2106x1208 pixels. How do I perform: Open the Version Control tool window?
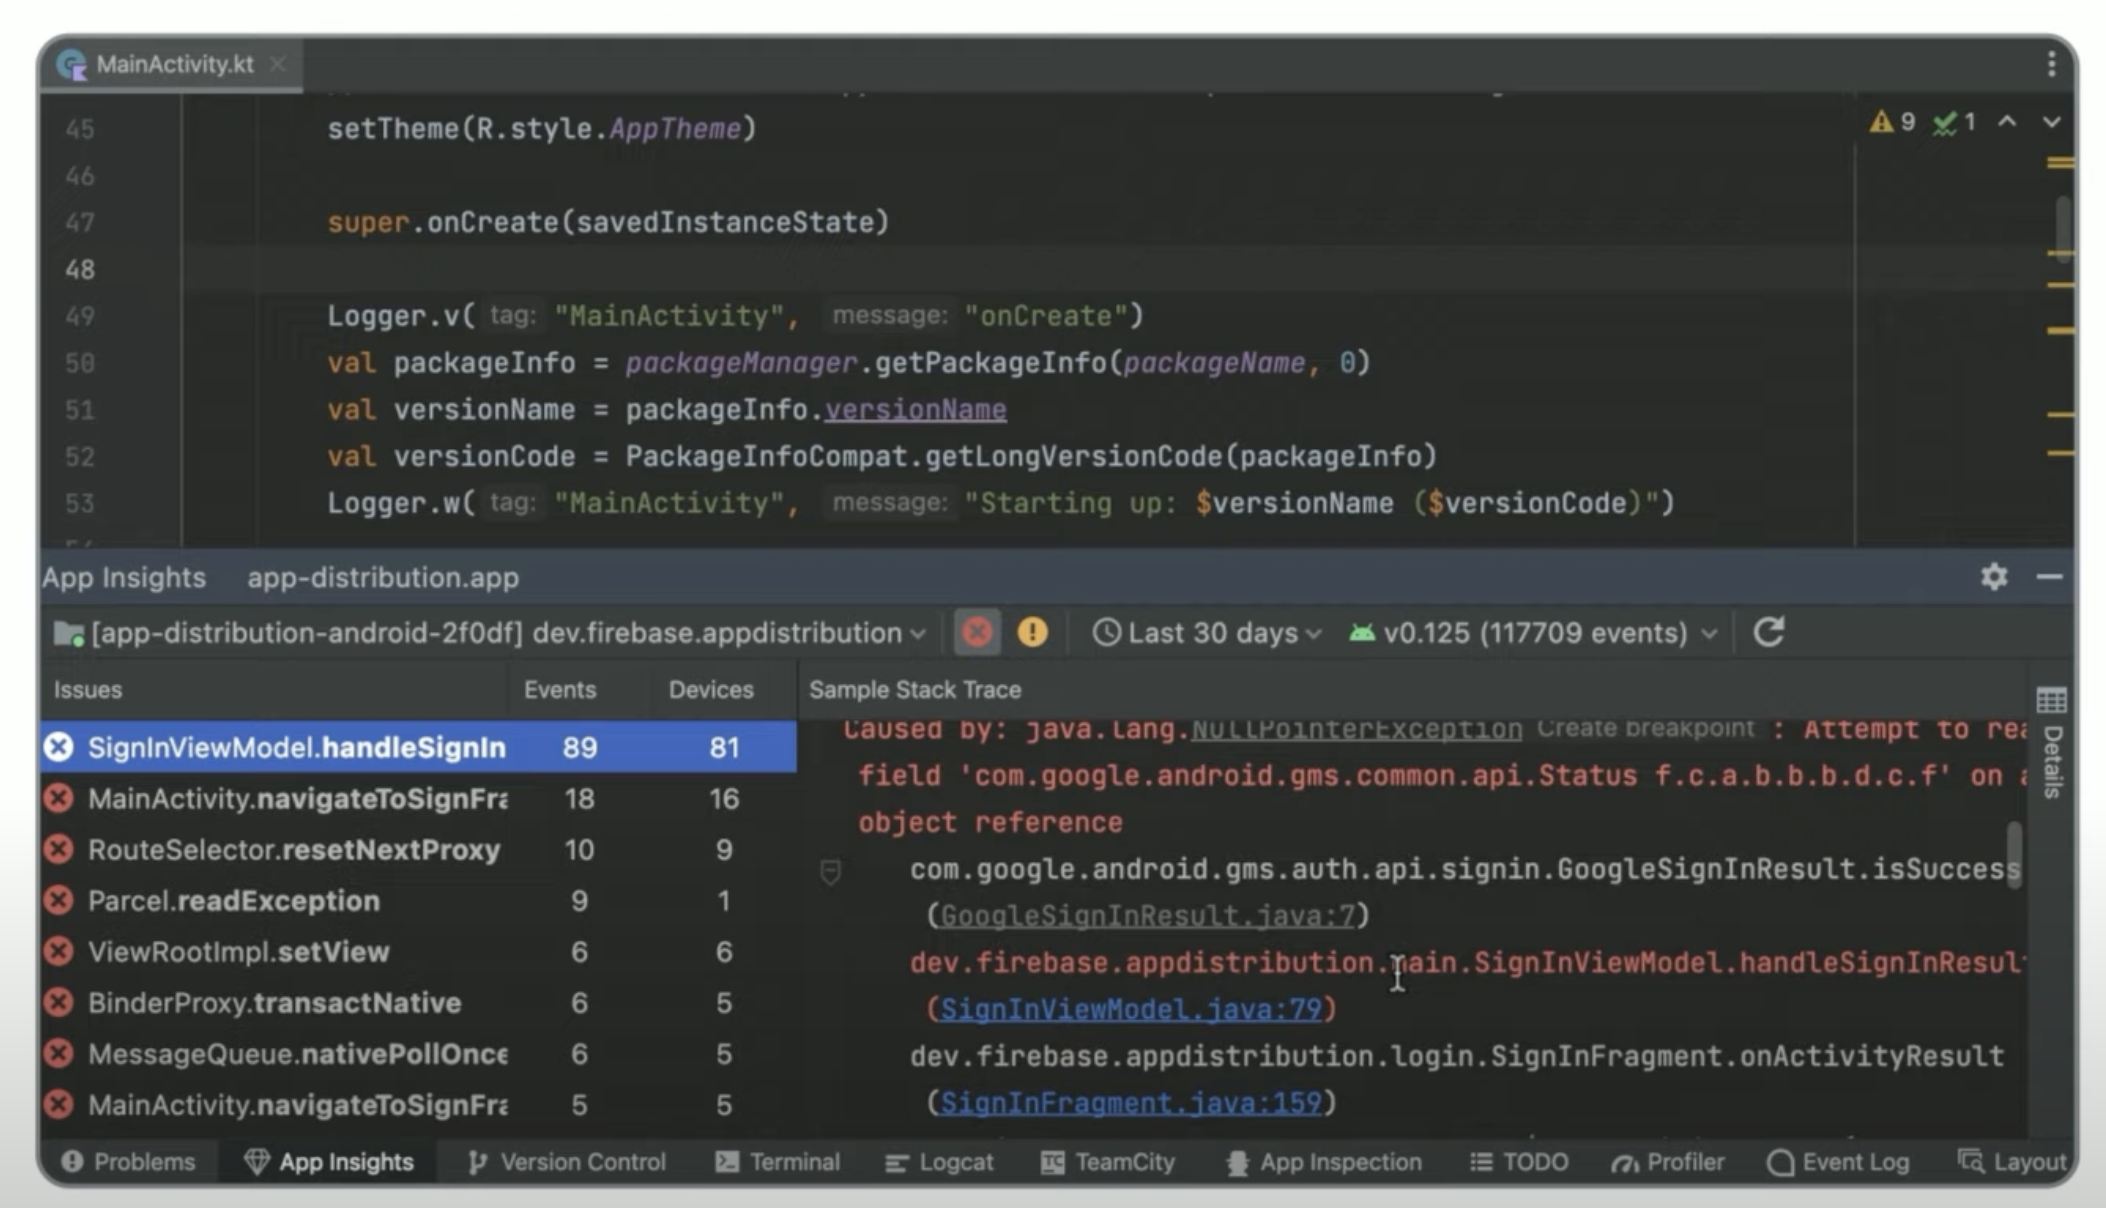(x=566, y=1162)
